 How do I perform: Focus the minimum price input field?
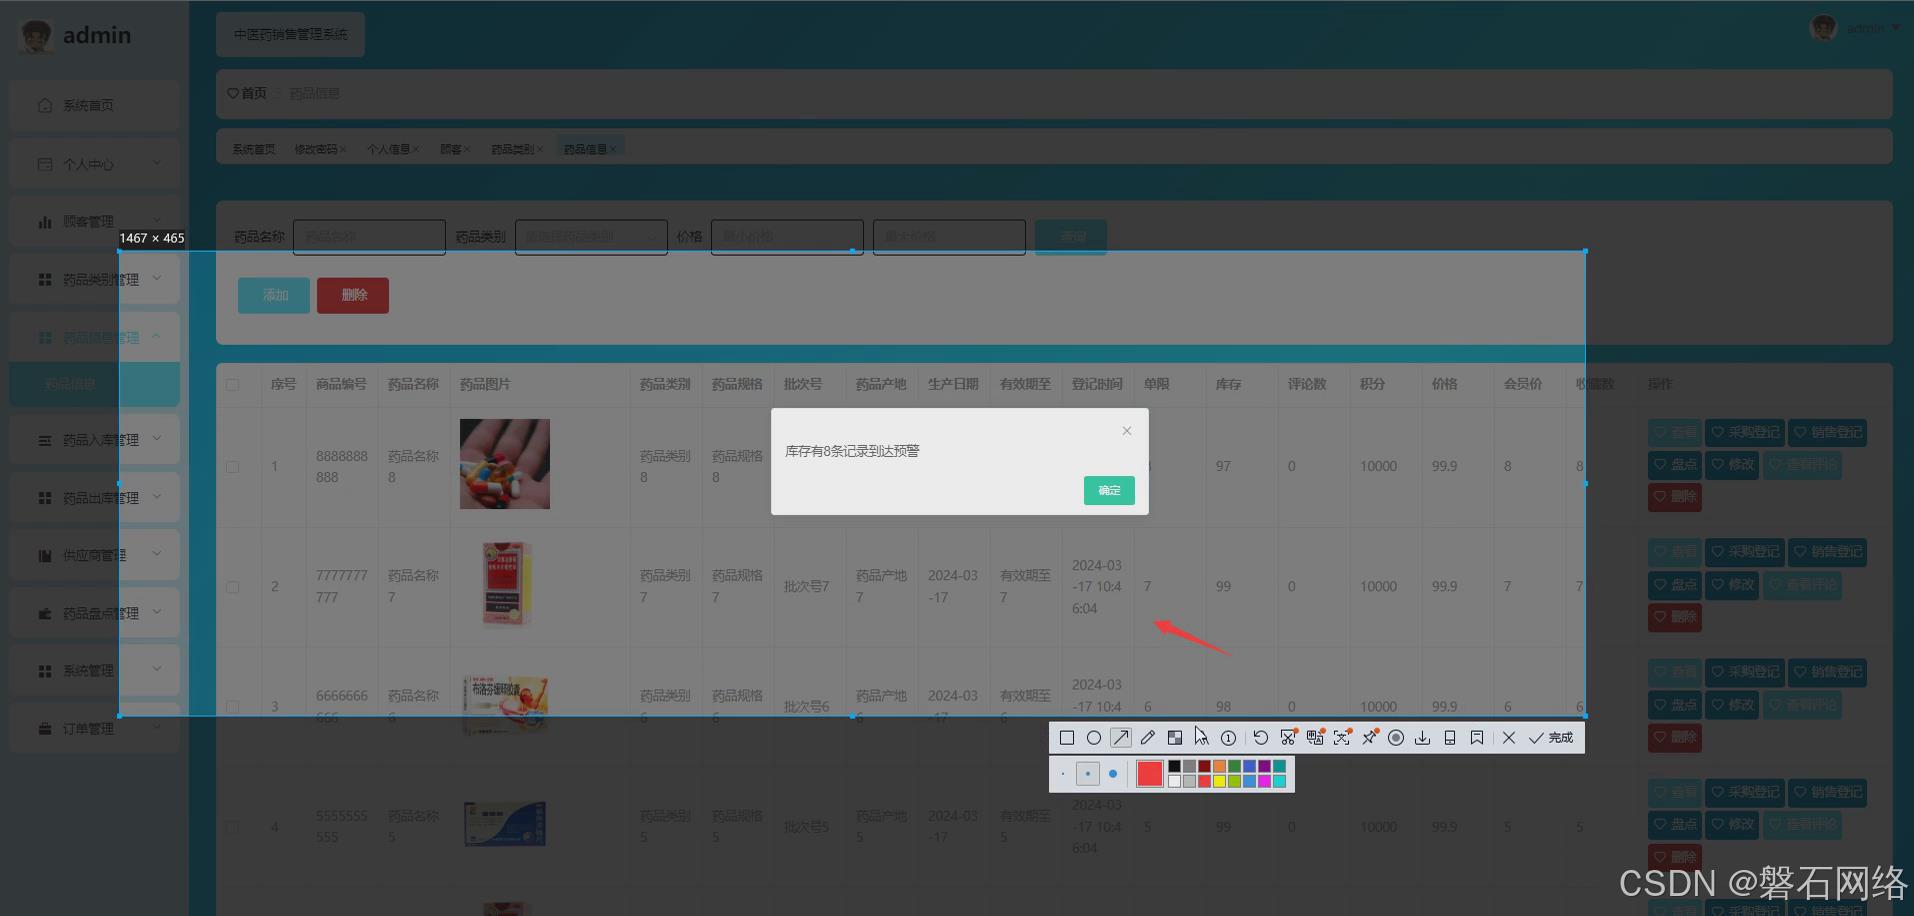[787, 237]
